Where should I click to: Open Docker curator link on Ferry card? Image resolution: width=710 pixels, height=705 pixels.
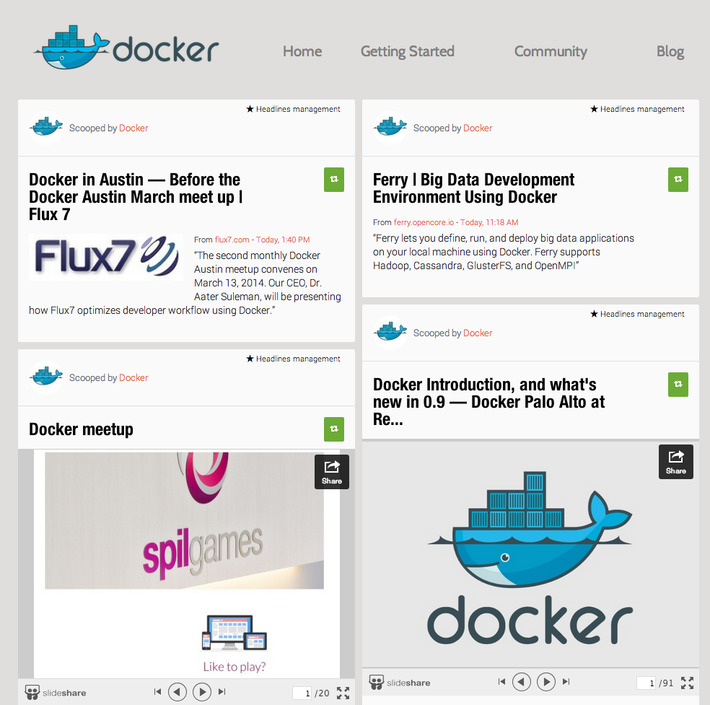(x=477, y=128)
